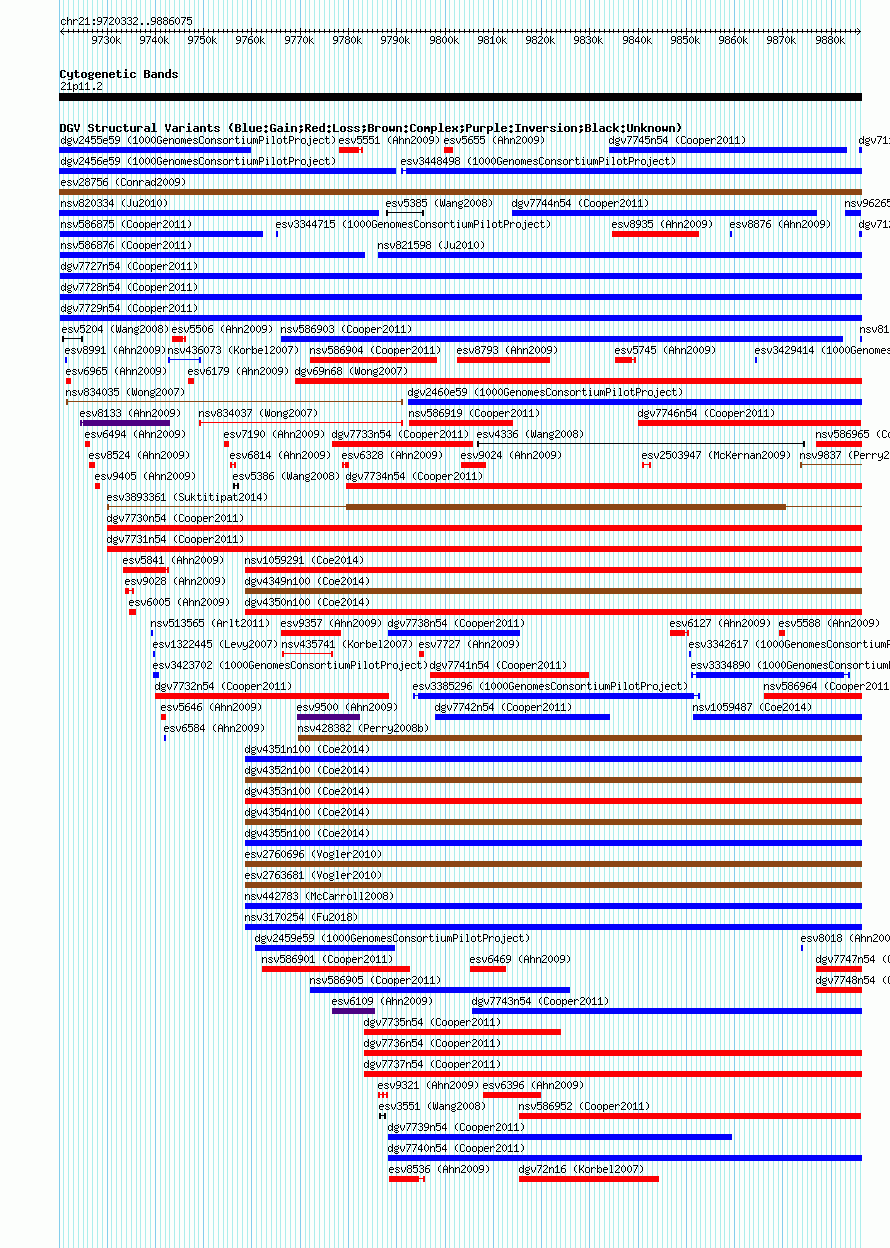Screen dimensions: 890x1248
Task: Click the esv6127 (Ahn2009) label
Action: [720, 623]
